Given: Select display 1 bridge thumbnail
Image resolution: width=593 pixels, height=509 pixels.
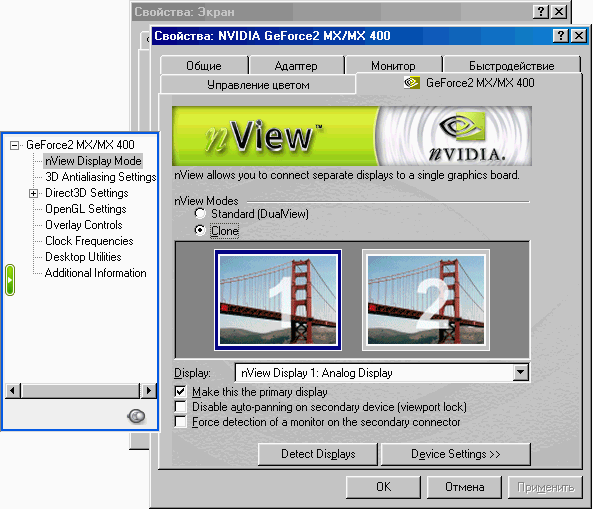Looking at the screenshot, I should [x=278, y=300].
